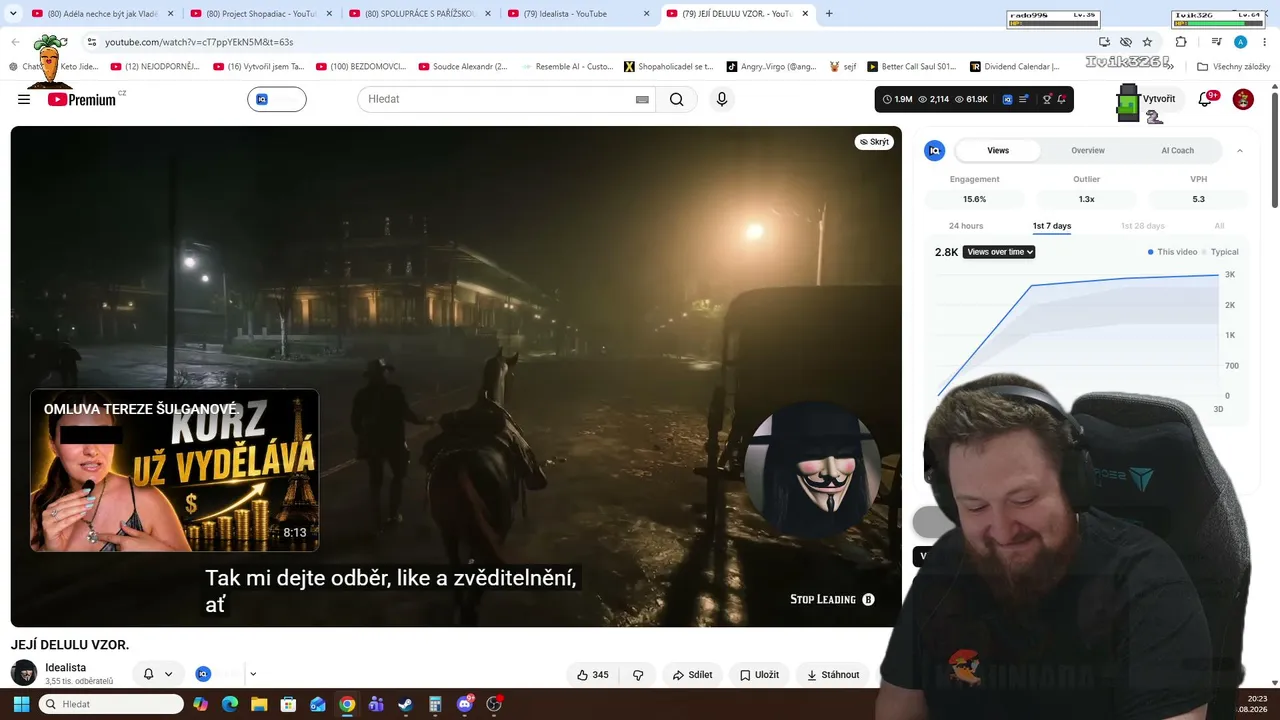
Task: Open the browser extensions puzzle icon
Action: 1181,42
